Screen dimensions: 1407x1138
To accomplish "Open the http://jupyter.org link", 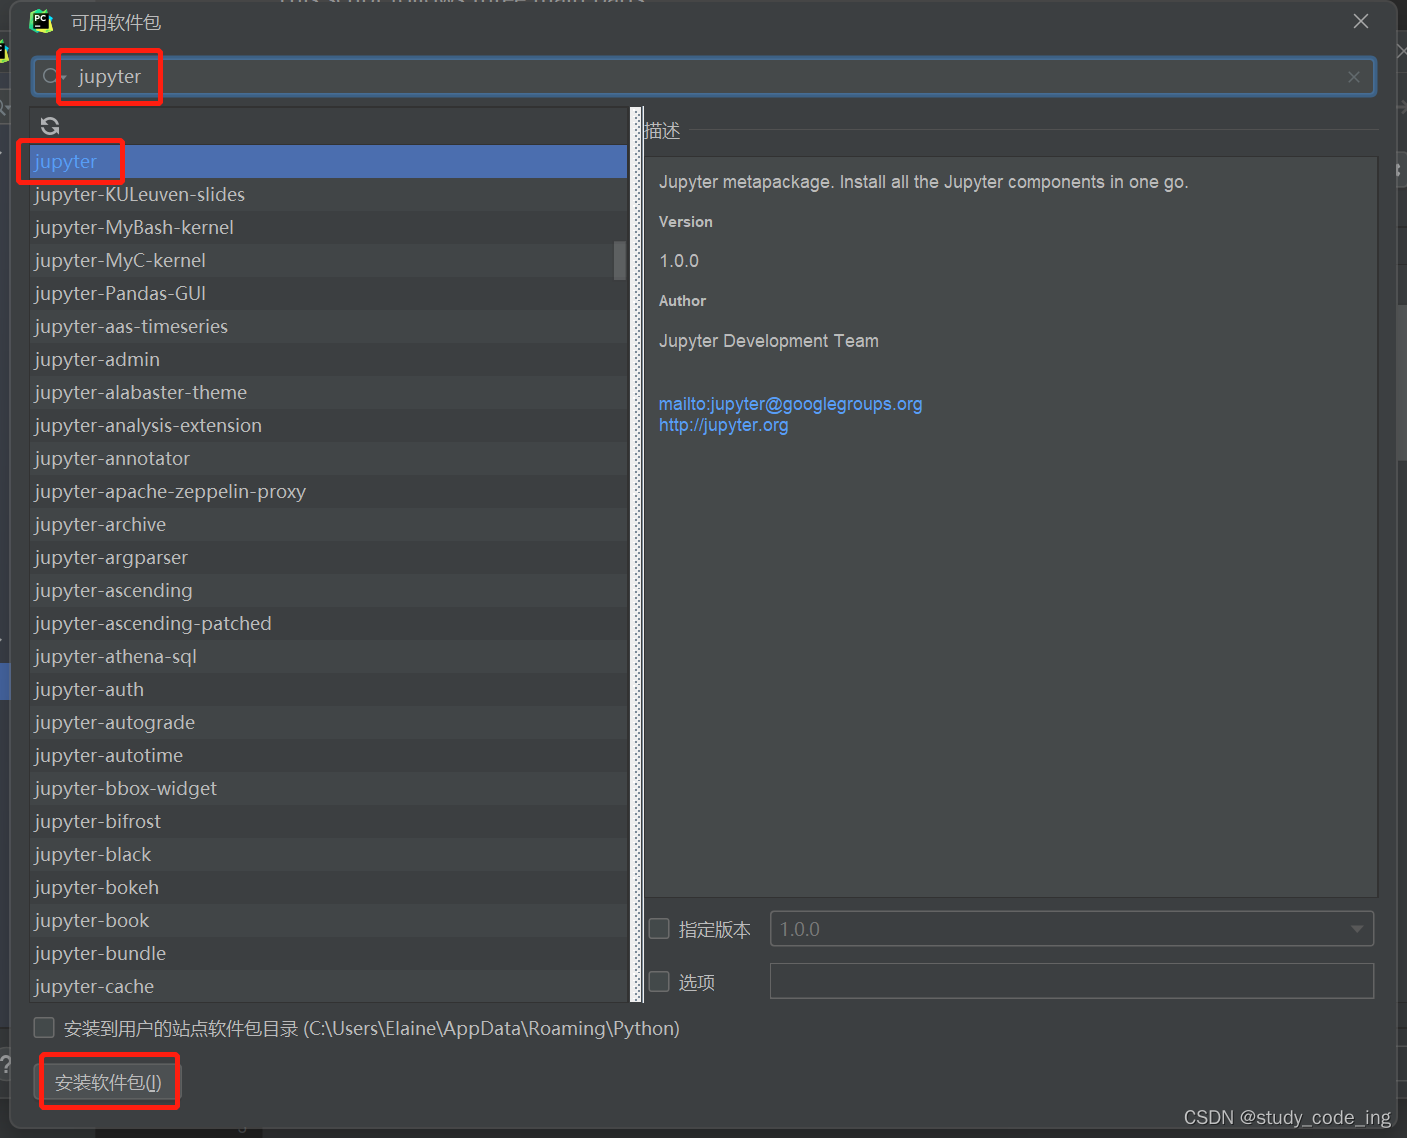I will click(x=723, y=425).
